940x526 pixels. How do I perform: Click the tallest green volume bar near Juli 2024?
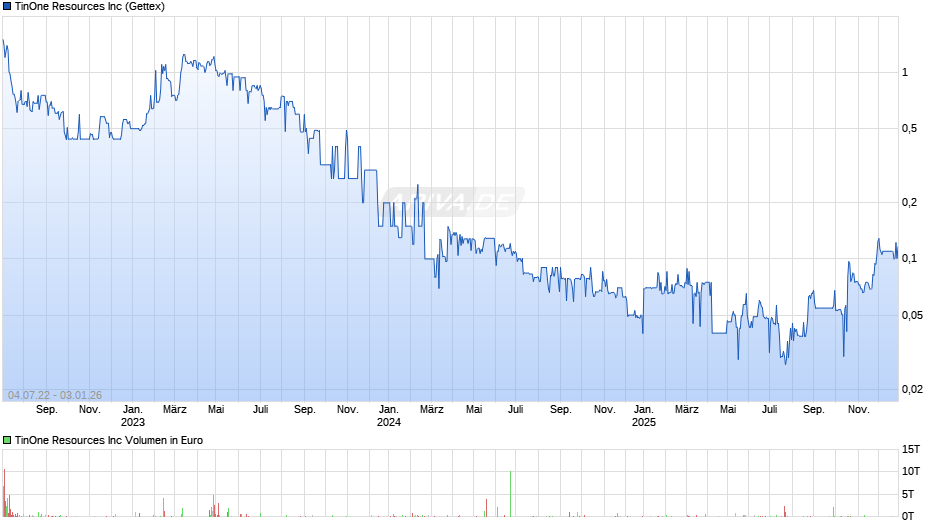pyautogui.click(x=511, y=494)
